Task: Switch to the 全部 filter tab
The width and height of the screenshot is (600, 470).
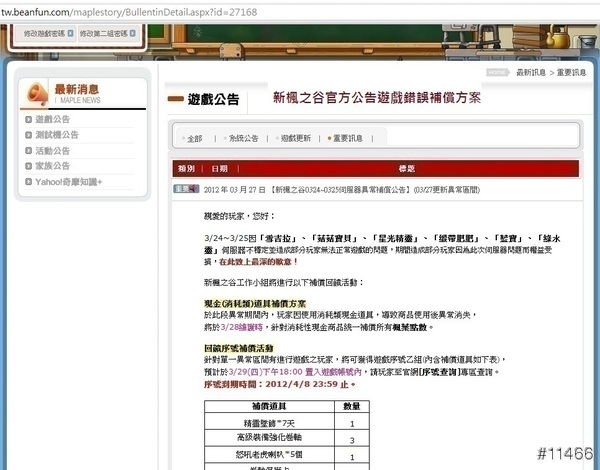Action: pos(193,138)
